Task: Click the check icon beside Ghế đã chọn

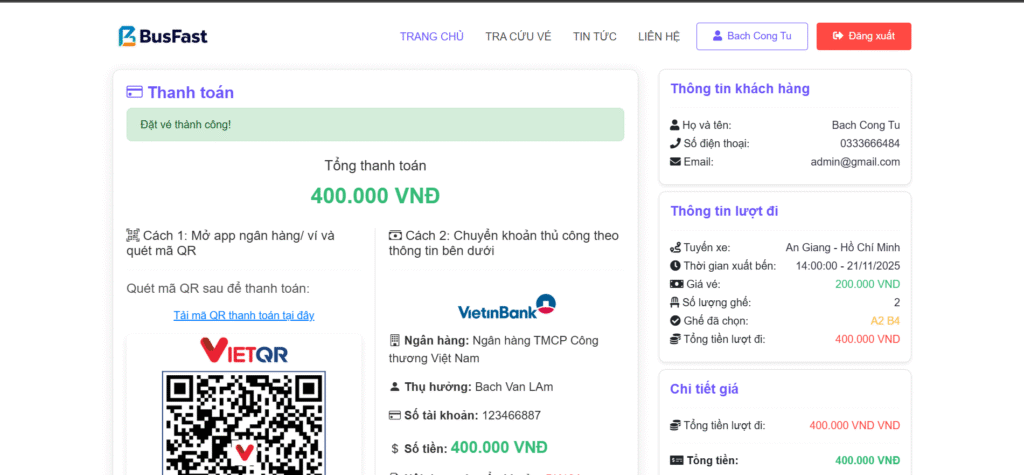Action: coord(675,321)
